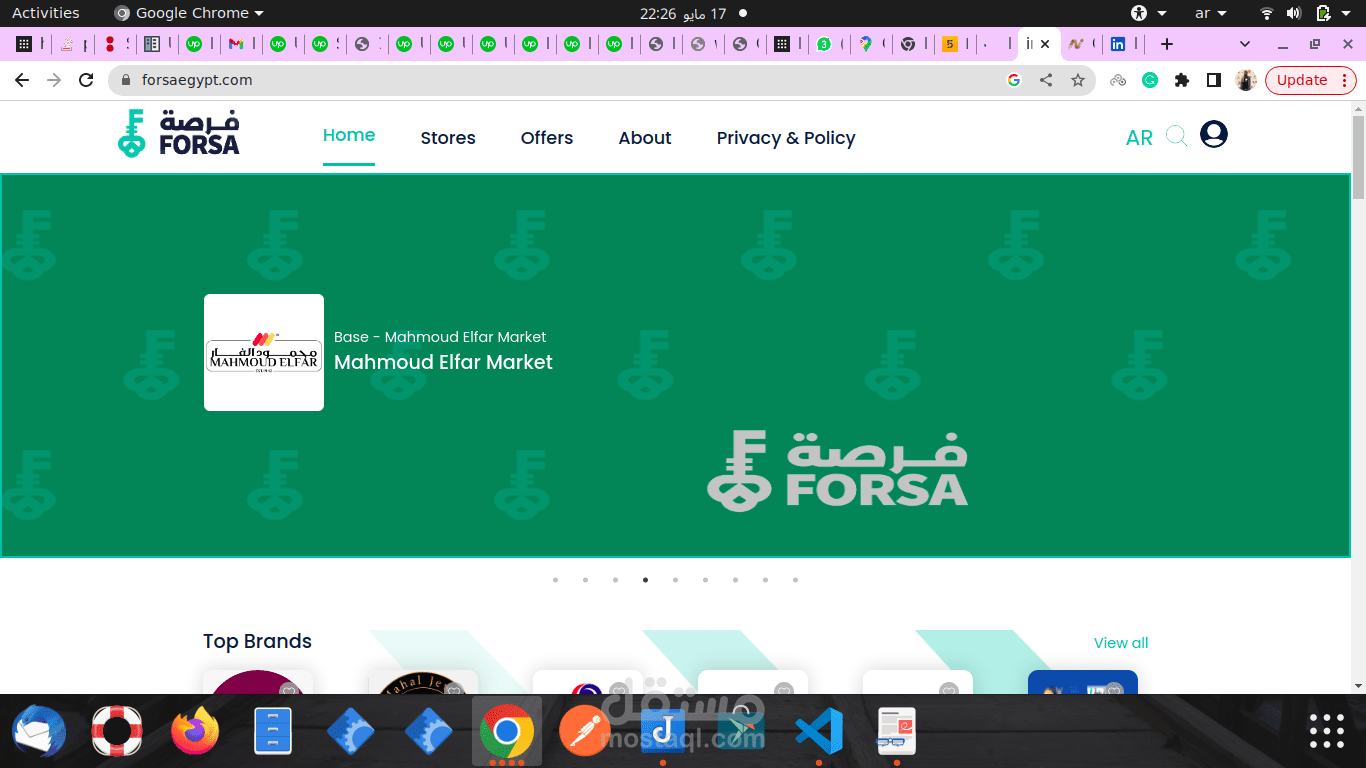Select the second carousel slide dot
The height and width of the screenshot is (768, 1366).
[585, 580]
